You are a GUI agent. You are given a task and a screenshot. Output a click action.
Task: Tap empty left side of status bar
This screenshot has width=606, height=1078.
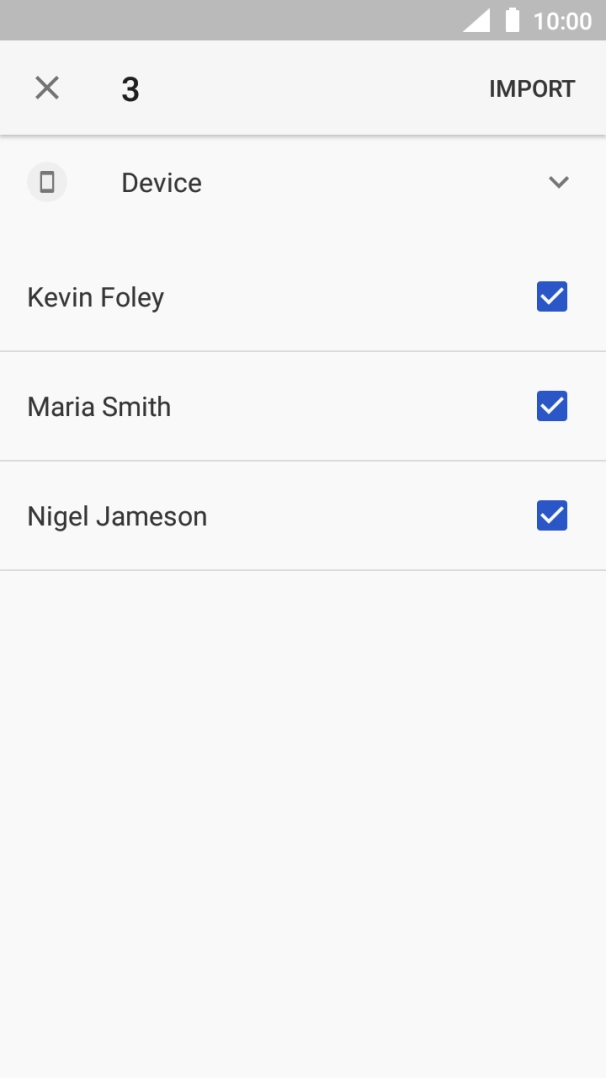click(200, 20)
